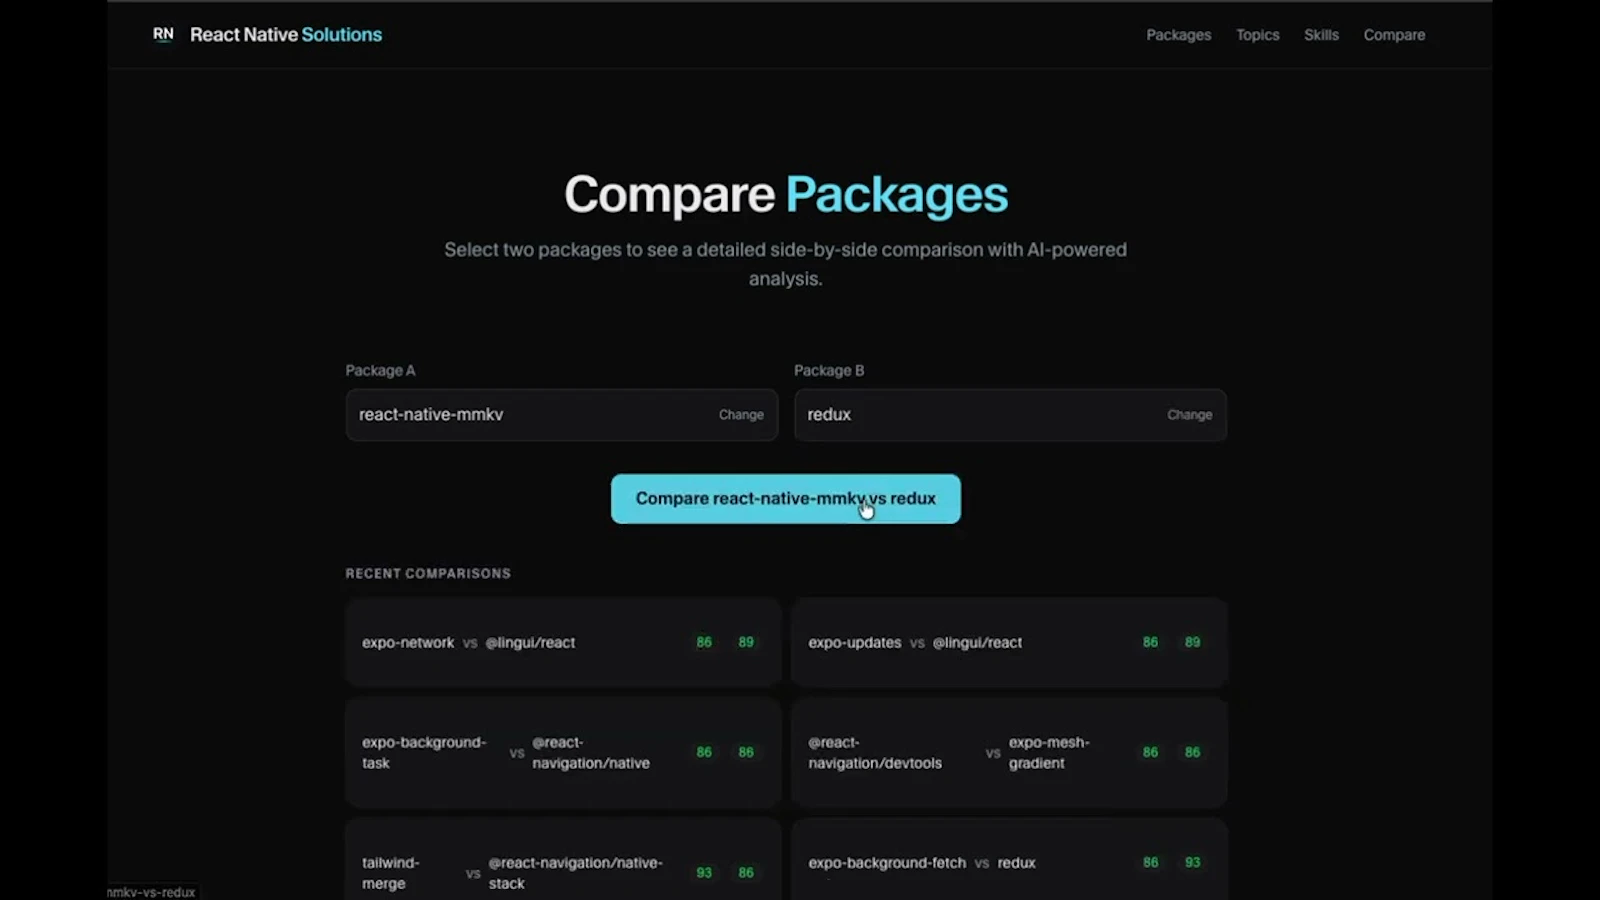The height and width of the screenshot is (900, 1600).
Task: Select the redux package field
Action: tap(950, 414)
